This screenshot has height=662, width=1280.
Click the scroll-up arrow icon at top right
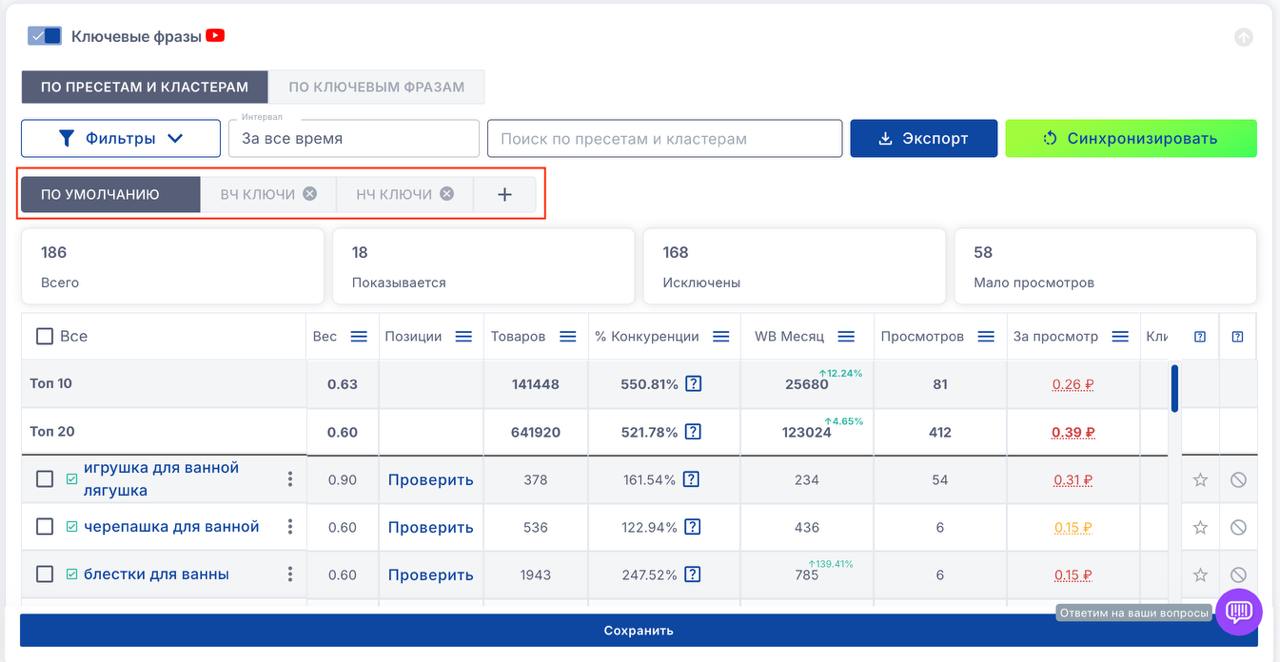click(1243, 37)
